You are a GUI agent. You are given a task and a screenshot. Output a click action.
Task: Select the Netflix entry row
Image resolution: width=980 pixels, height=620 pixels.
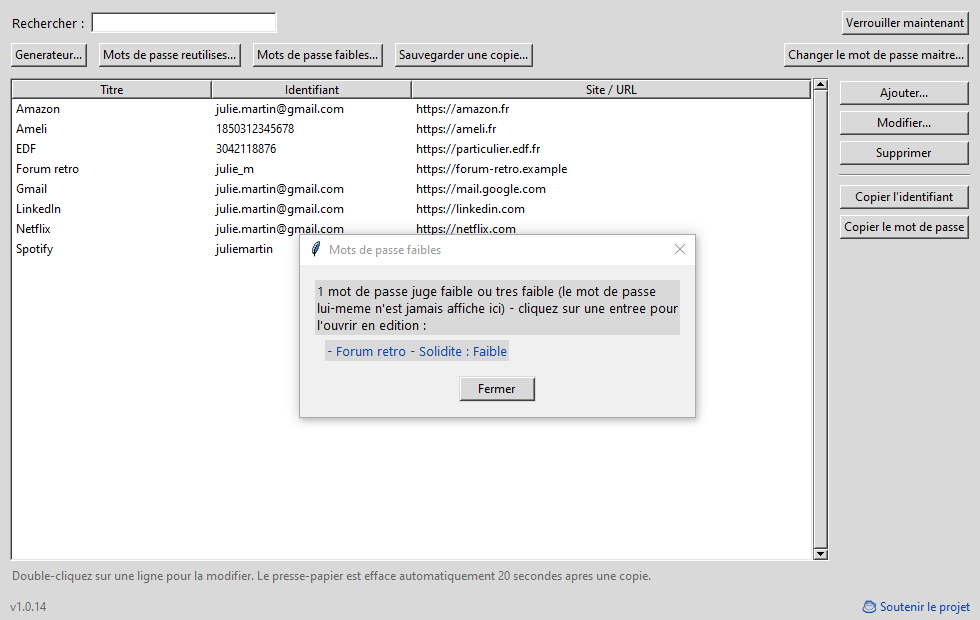click(411, 229)
